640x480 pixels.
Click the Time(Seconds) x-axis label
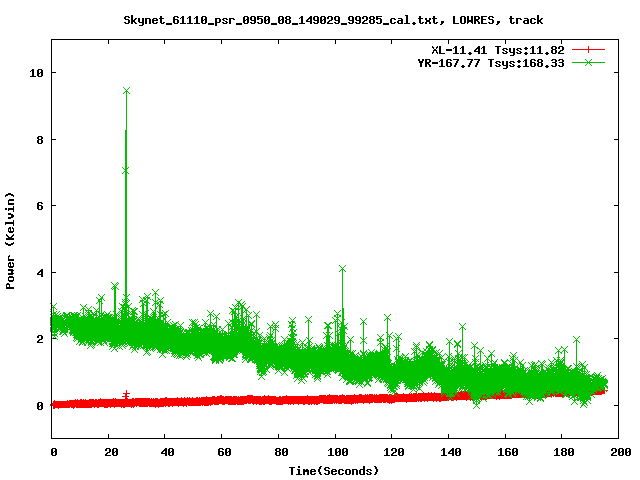[334, 470]
